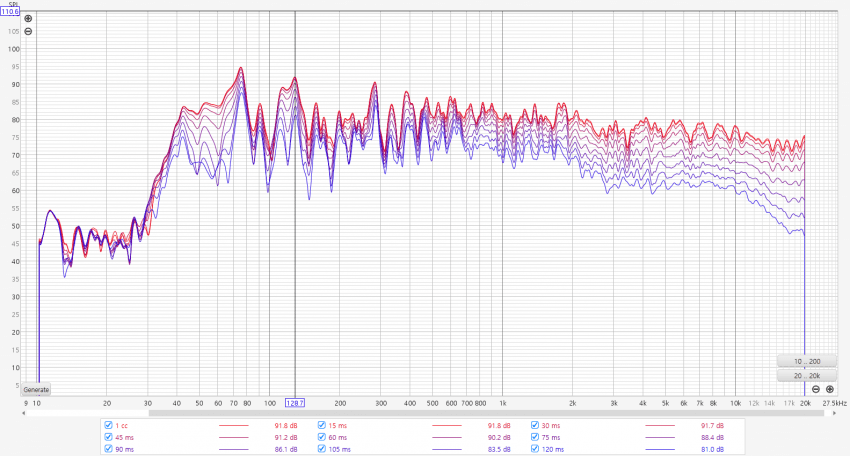The image size is (850, 456).
Task: Uncheck the 1 cc trace checkbox
Action: pos(108,425)
